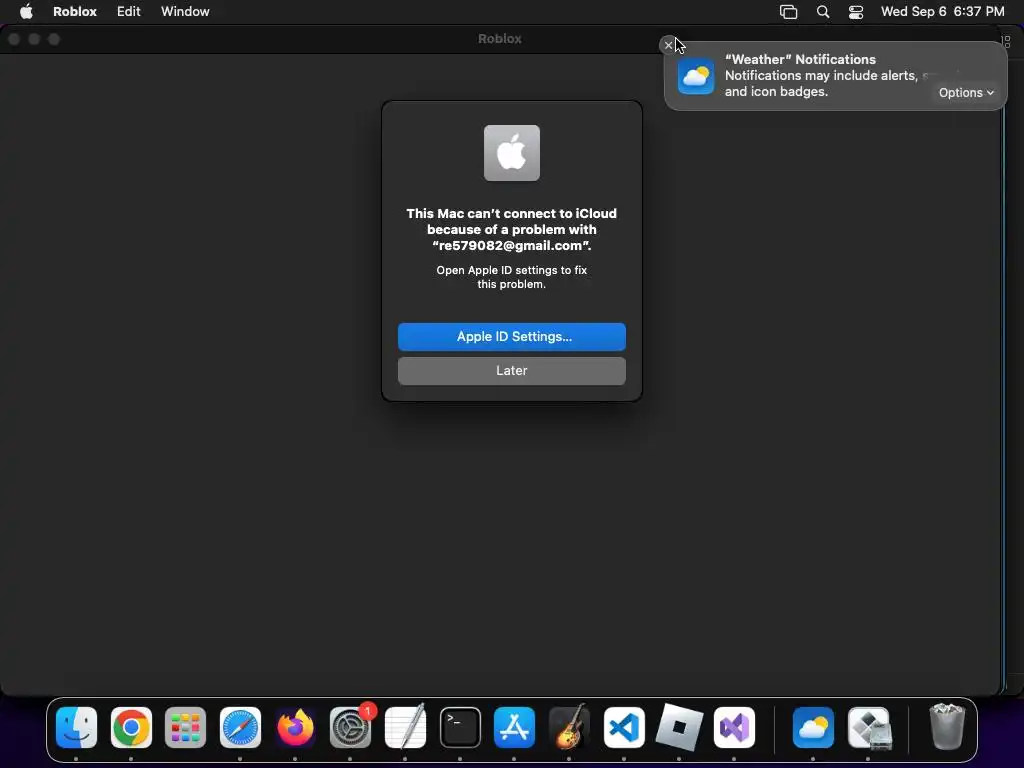The width and height of the screenshot is (1024, 768).
Task: Zoom the Roblox window with green button
Action: [54, 39]
